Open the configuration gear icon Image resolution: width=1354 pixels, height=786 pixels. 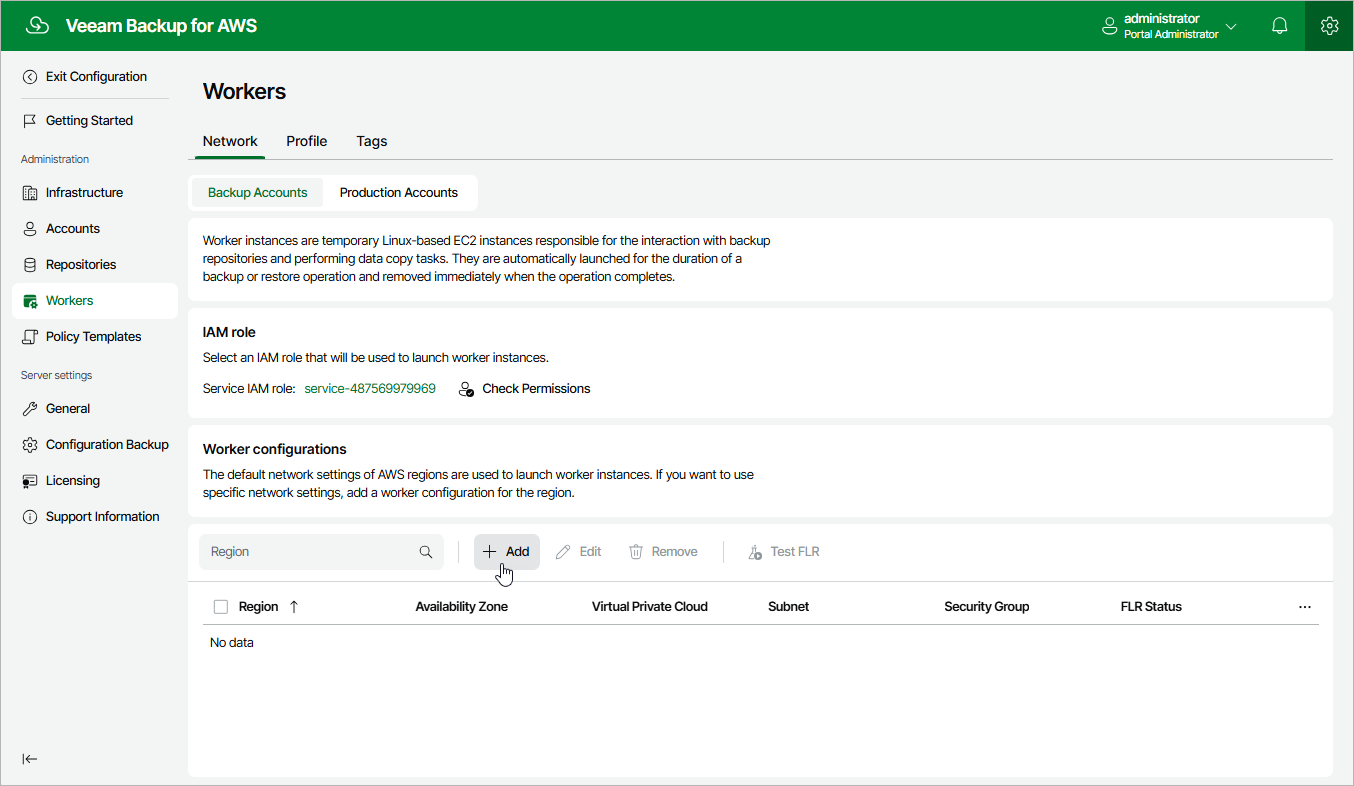(x=1329, y=26)
